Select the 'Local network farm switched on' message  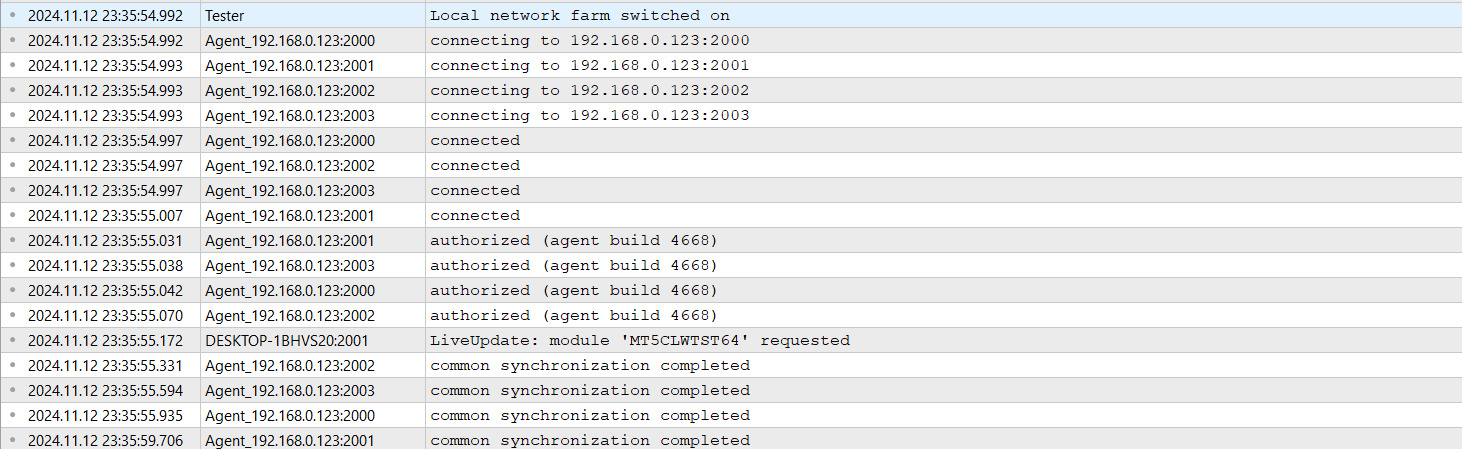click(580, 15)
